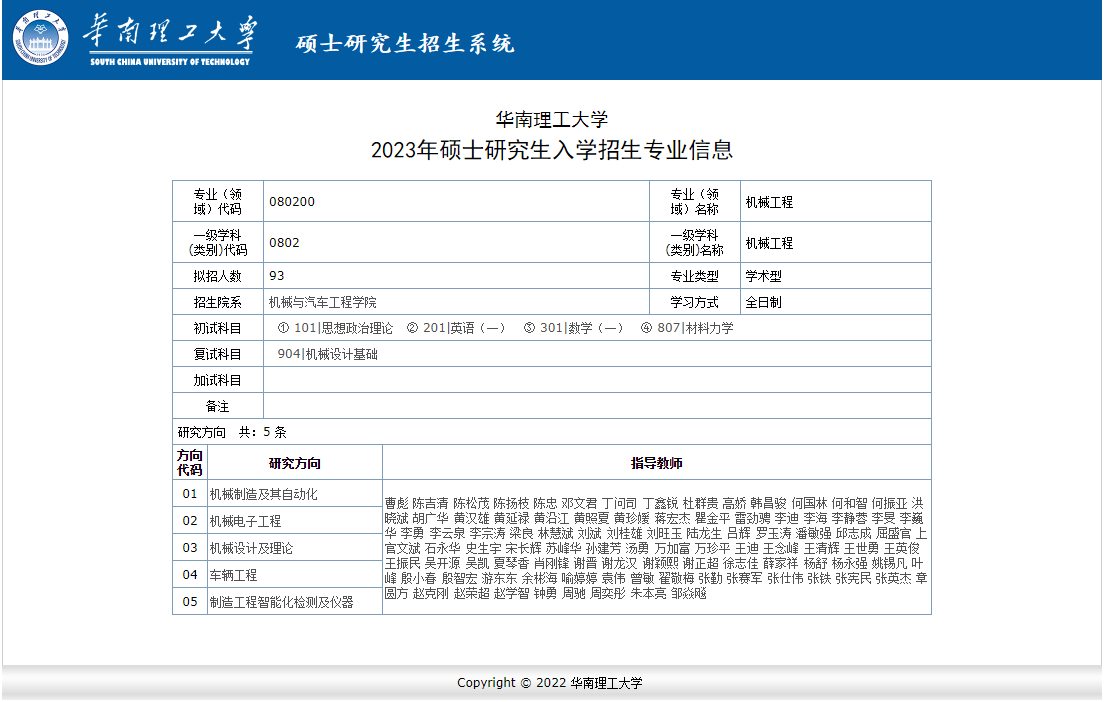Click the 研究方向 共: 5 条 summary line
This screenshot has height=702, width=1104.
pos(232,432)
